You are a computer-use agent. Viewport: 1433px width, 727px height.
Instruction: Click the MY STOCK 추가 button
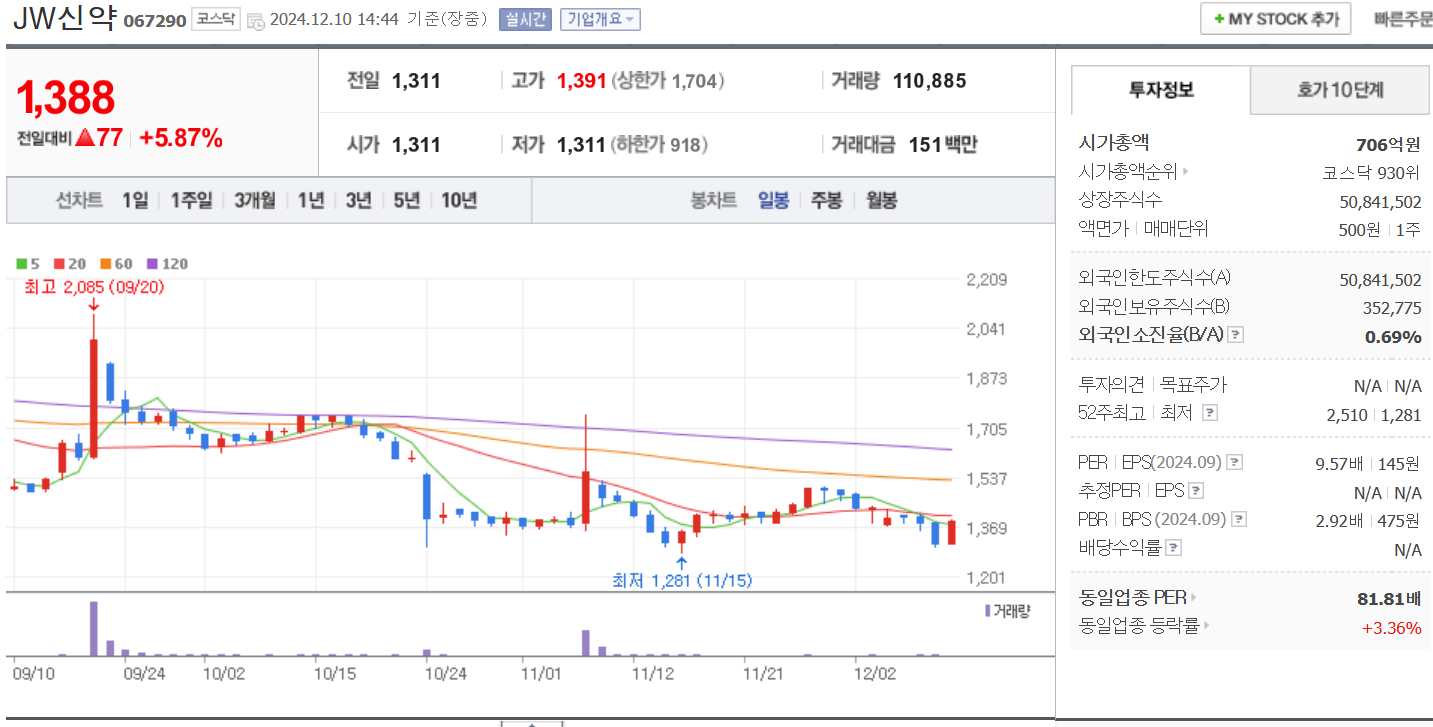[x=1275, y=18]
